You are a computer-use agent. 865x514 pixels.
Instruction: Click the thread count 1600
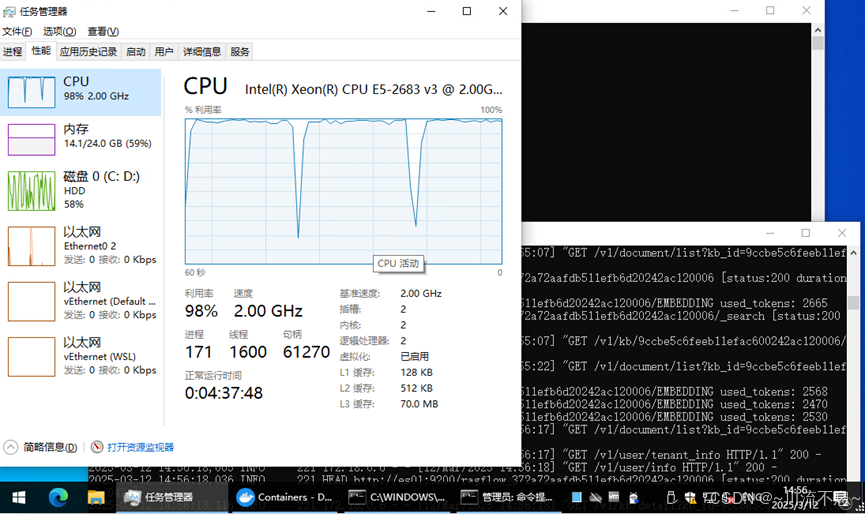(248, 352)
